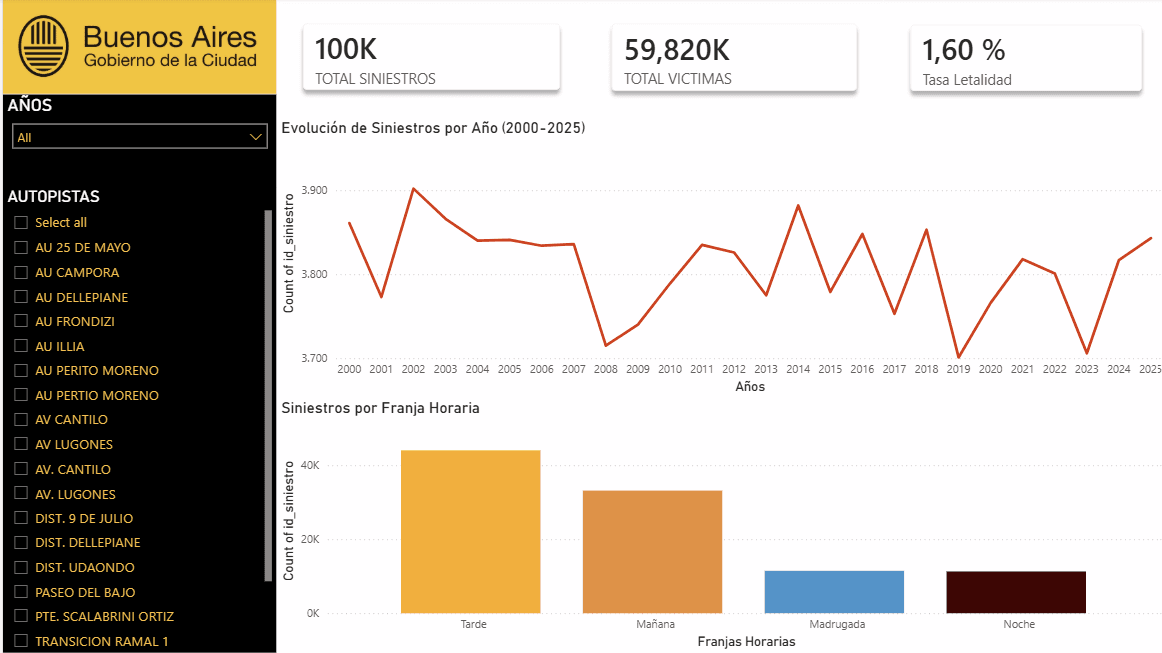The image size is (1162, 653).
Task: Check the Select all checkbox
Action: tap(21, 222)
